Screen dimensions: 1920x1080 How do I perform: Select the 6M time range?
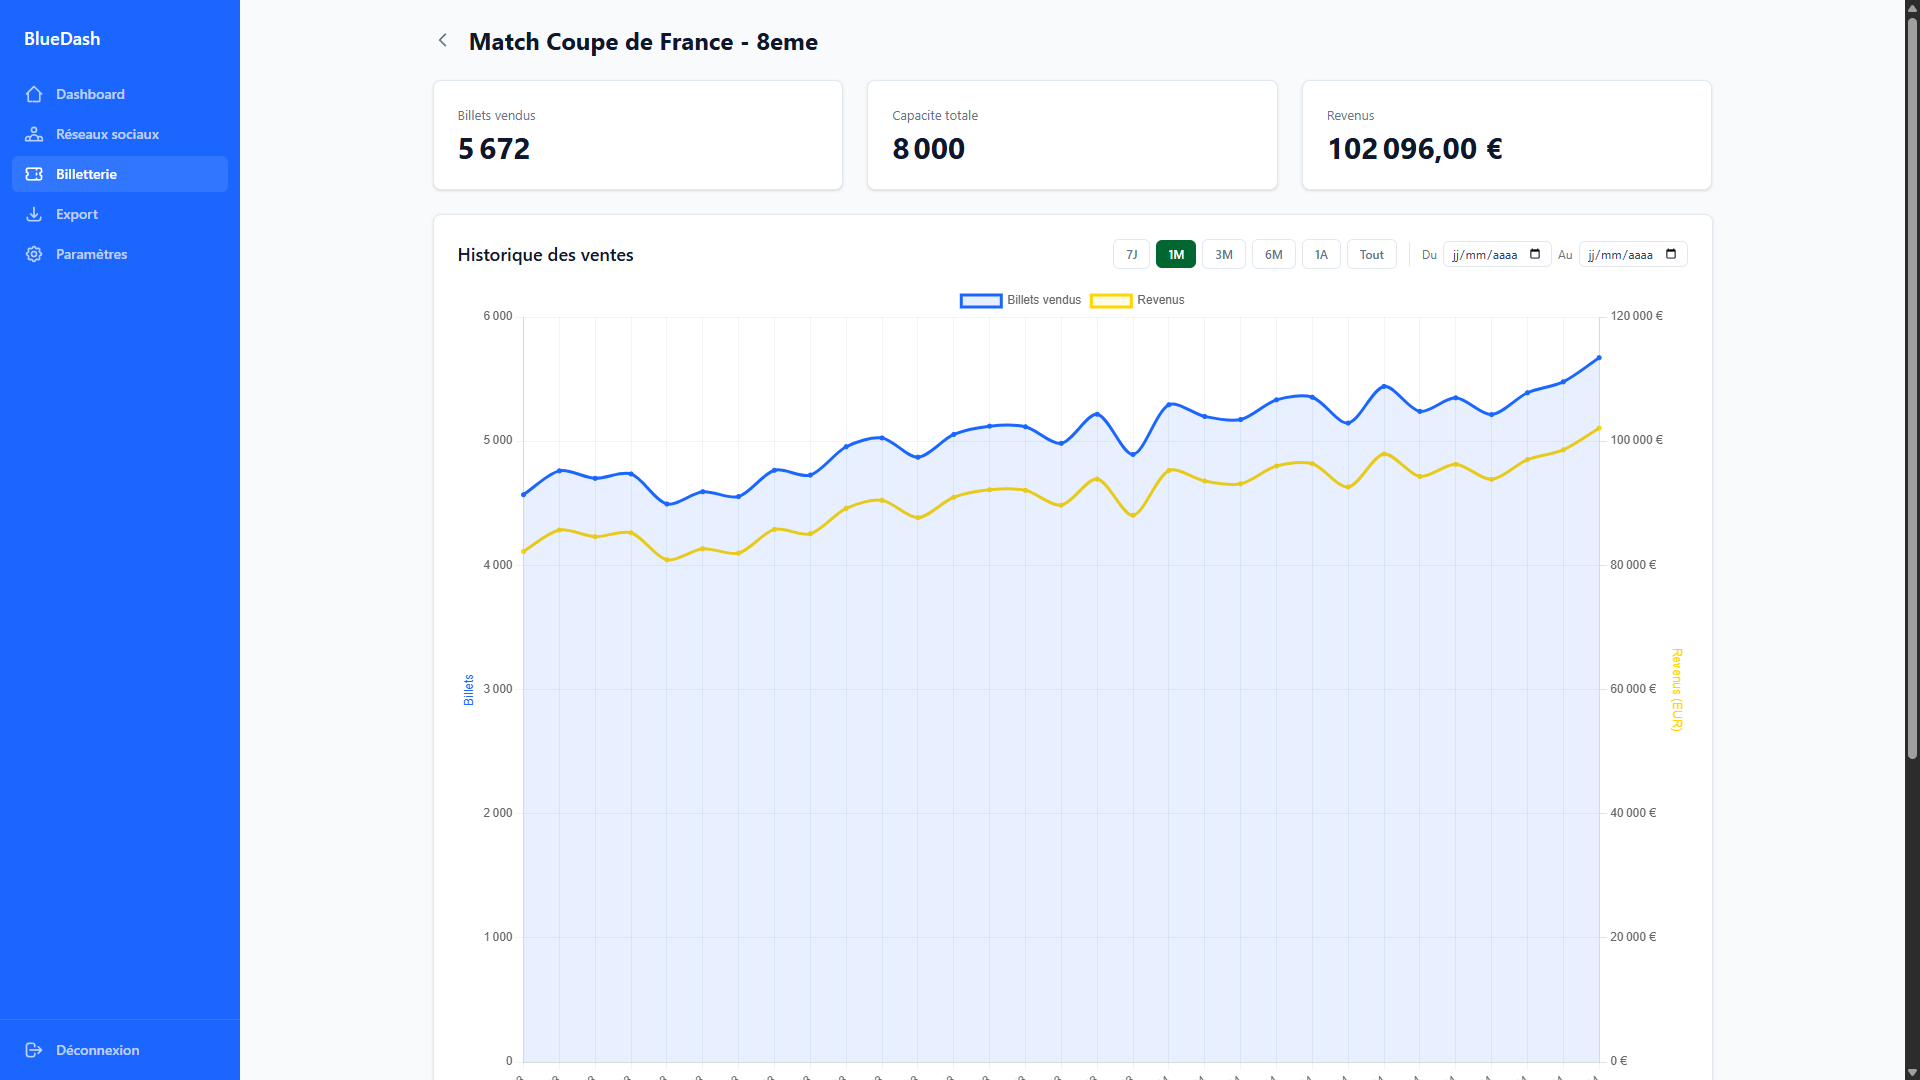(x=1274, y=254)
